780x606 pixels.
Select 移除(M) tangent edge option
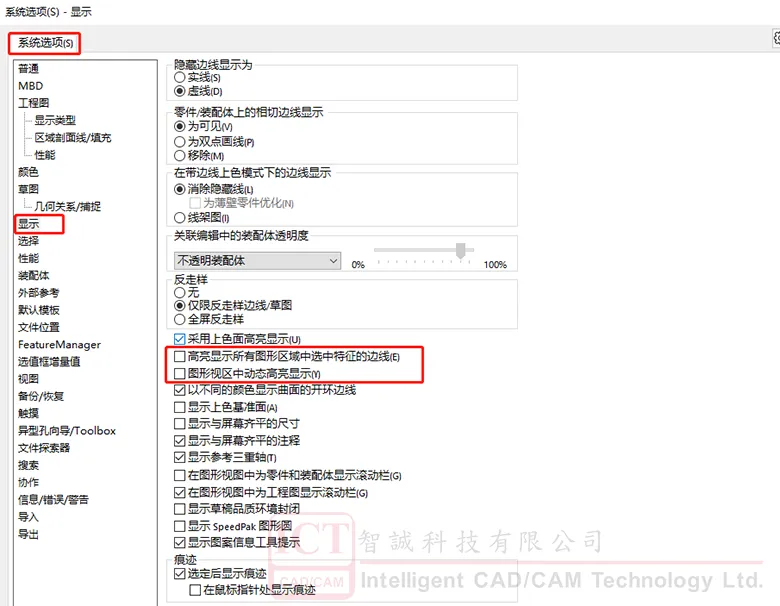[x=180, y=156]
